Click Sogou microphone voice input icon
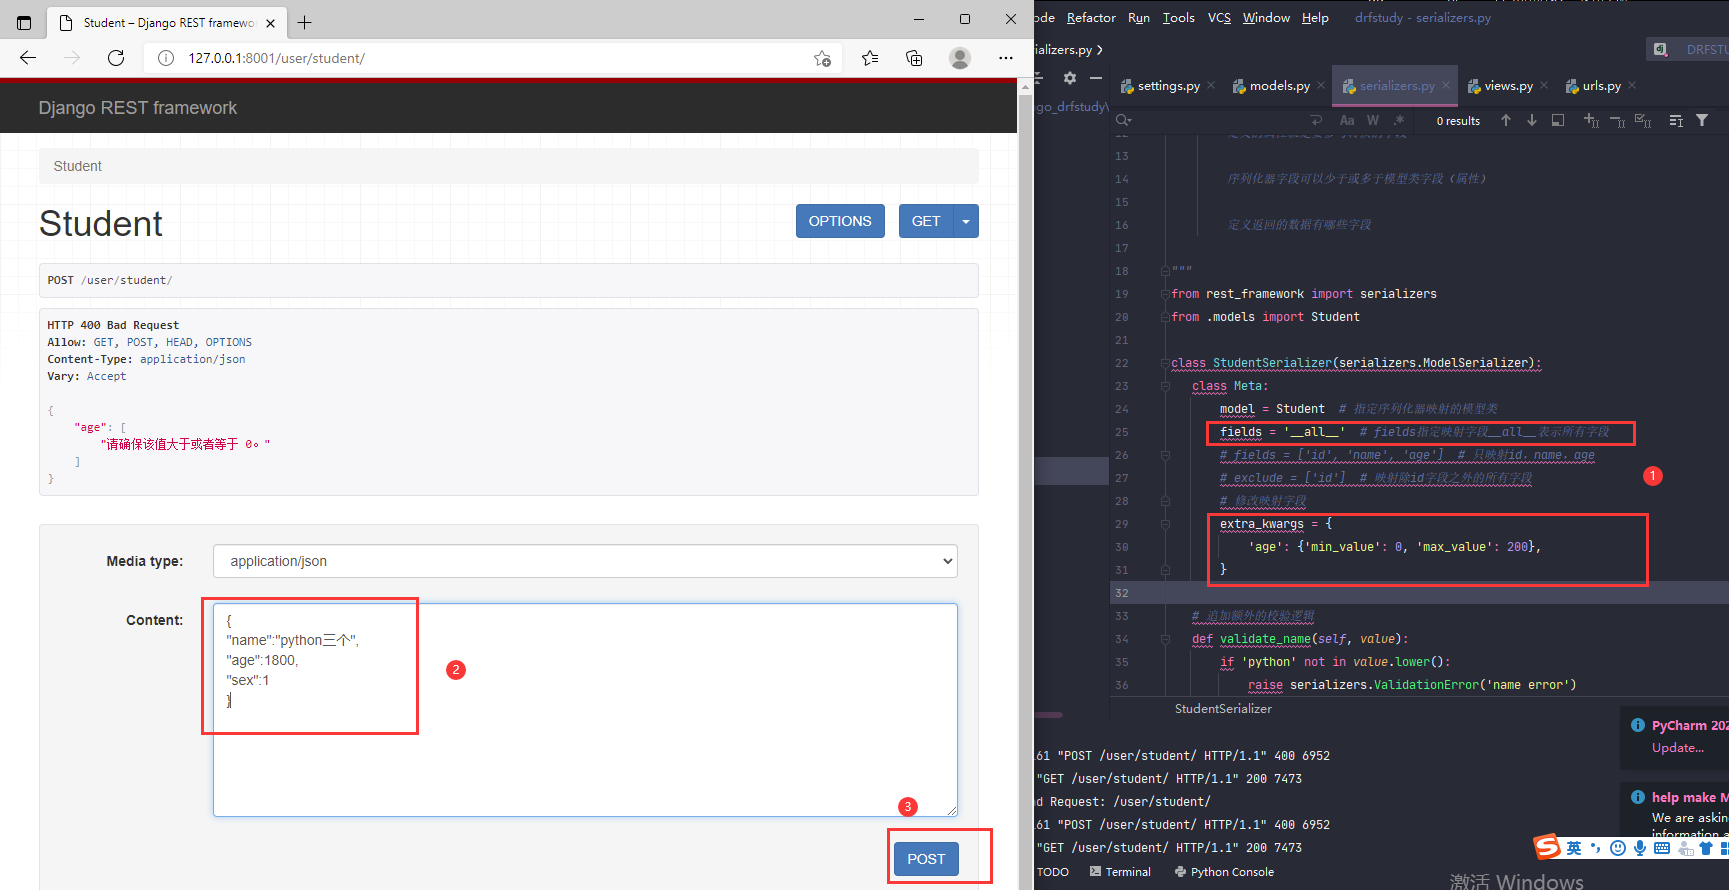The height and width of the screenshot is (890, 1729). coord(1640,848)
